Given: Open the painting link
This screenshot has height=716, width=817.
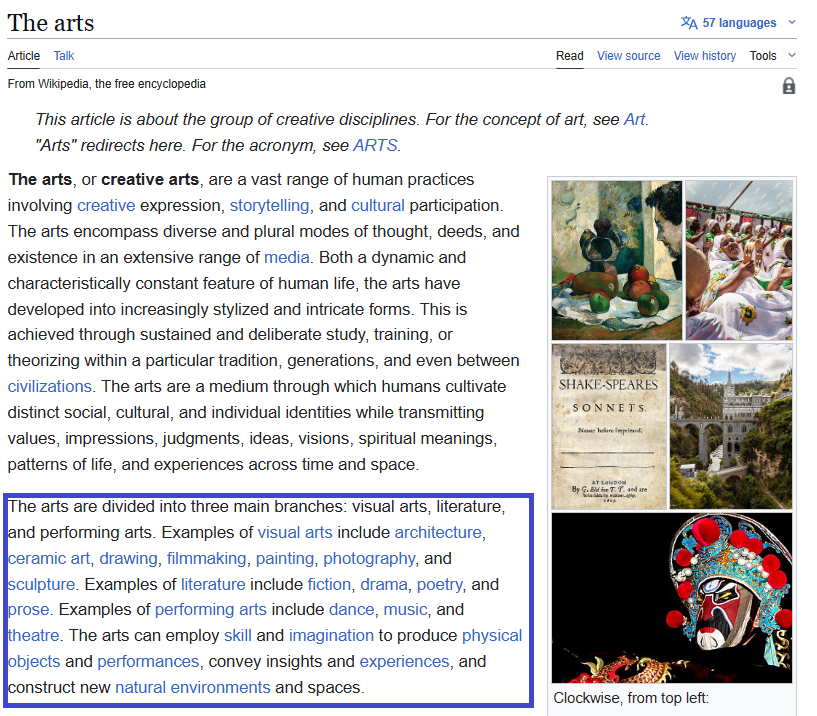Looking at the screenshot, I should coord(284,559).
